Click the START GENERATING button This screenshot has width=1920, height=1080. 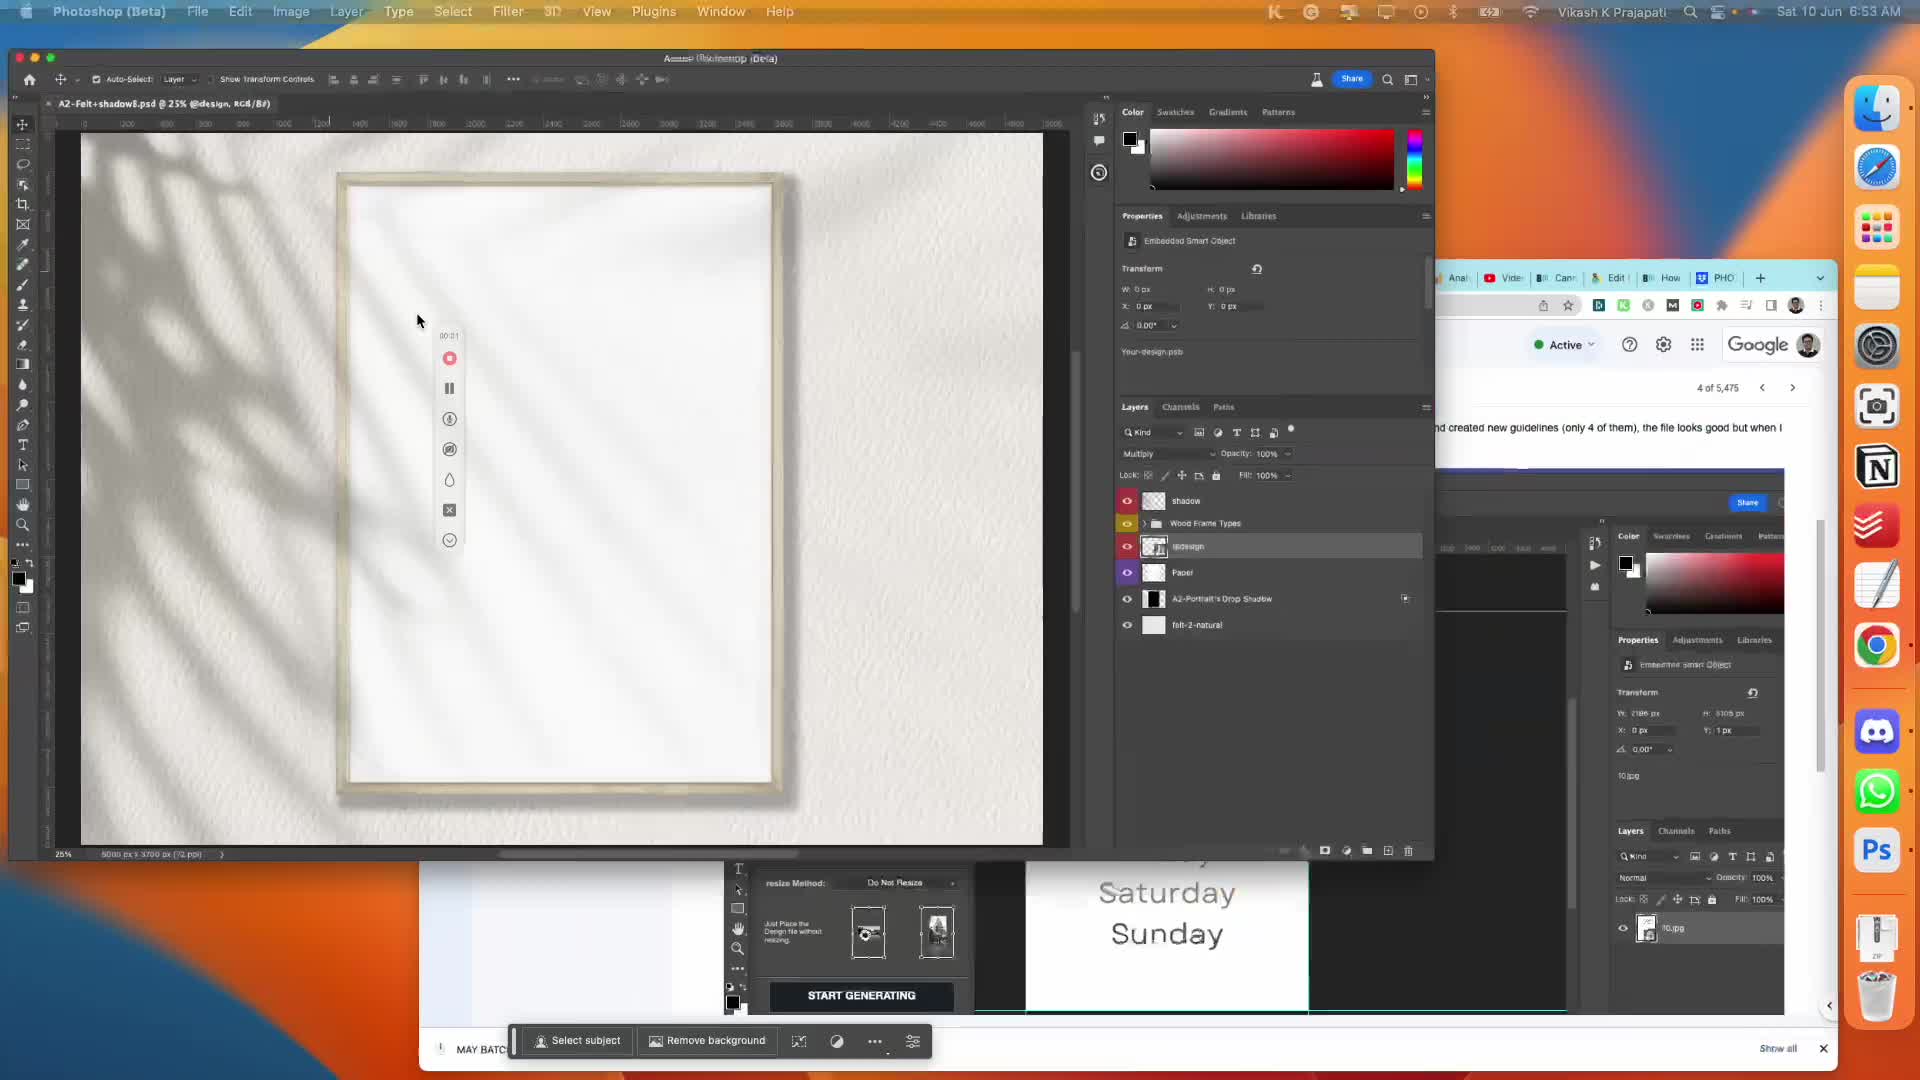click(861, 996)
